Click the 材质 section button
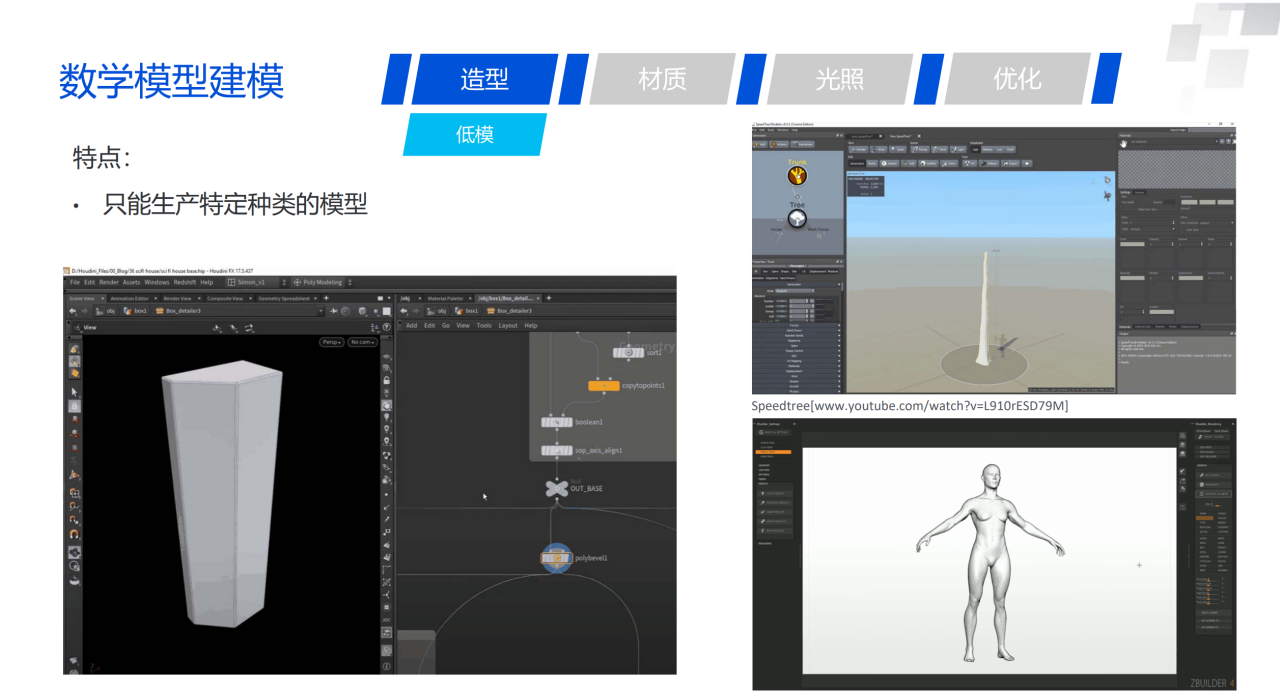 662,79
